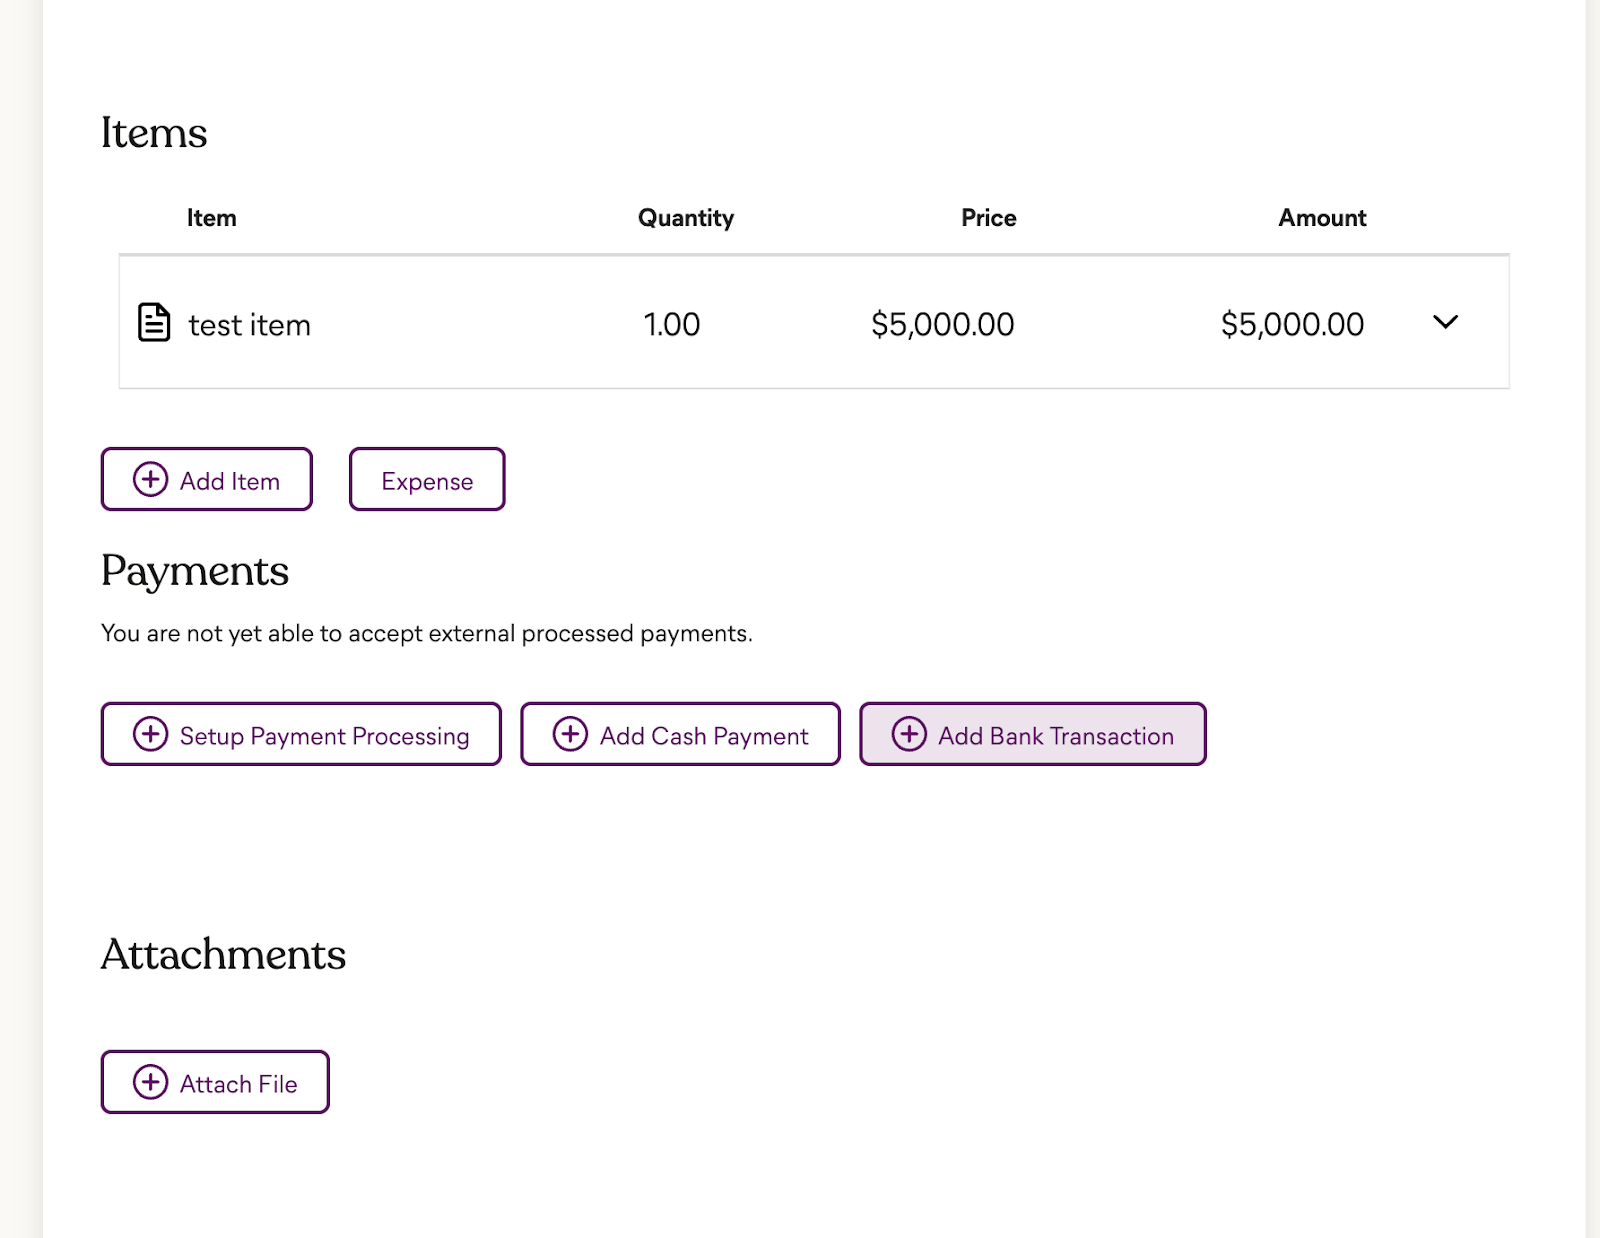This screenshot has width=1600, height=1238.
Task: Click the plus icon in Setup Payment Processing
Action: pos(150,735)
